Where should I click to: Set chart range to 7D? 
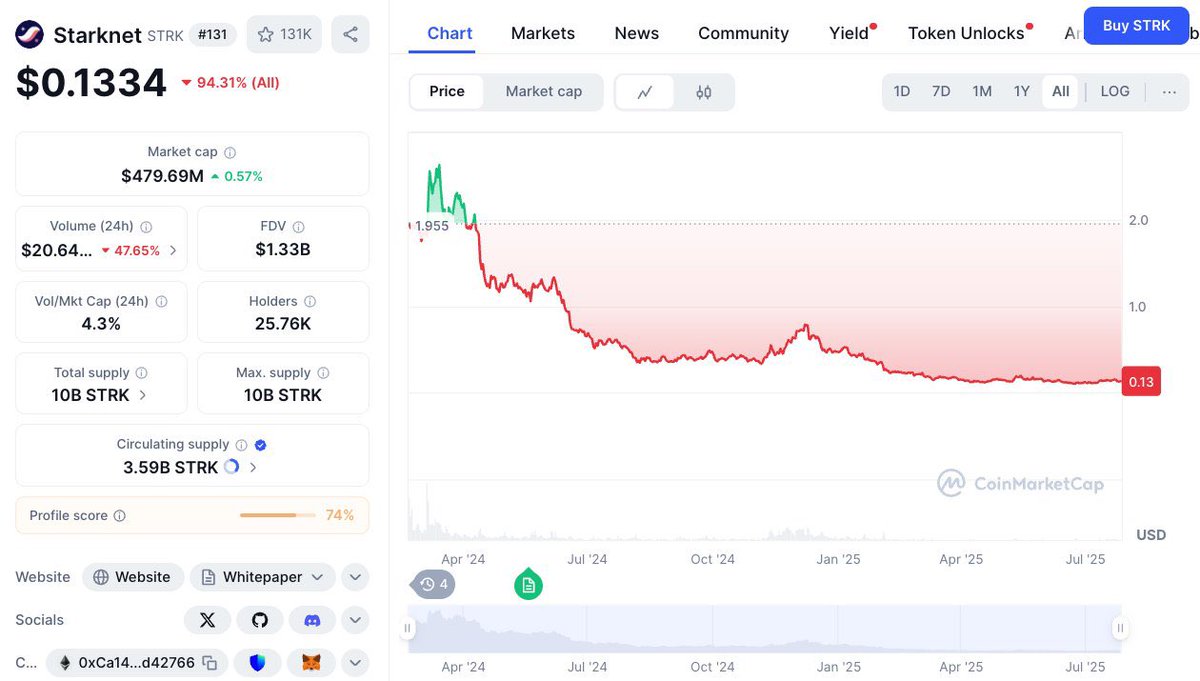point(941,91)
